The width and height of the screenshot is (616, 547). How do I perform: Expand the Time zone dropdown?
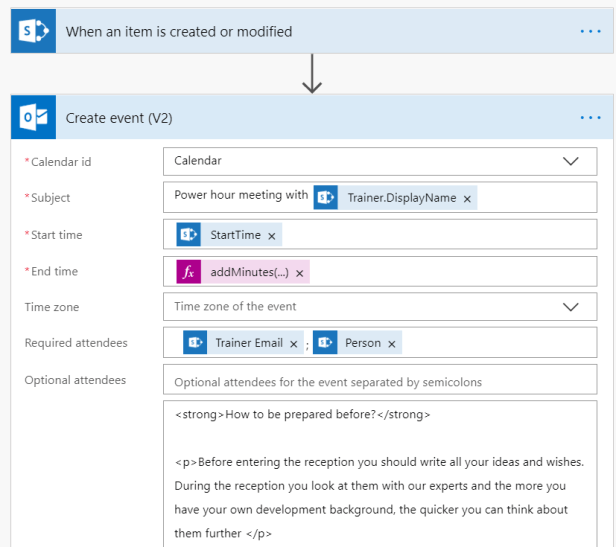pos(571,307)
